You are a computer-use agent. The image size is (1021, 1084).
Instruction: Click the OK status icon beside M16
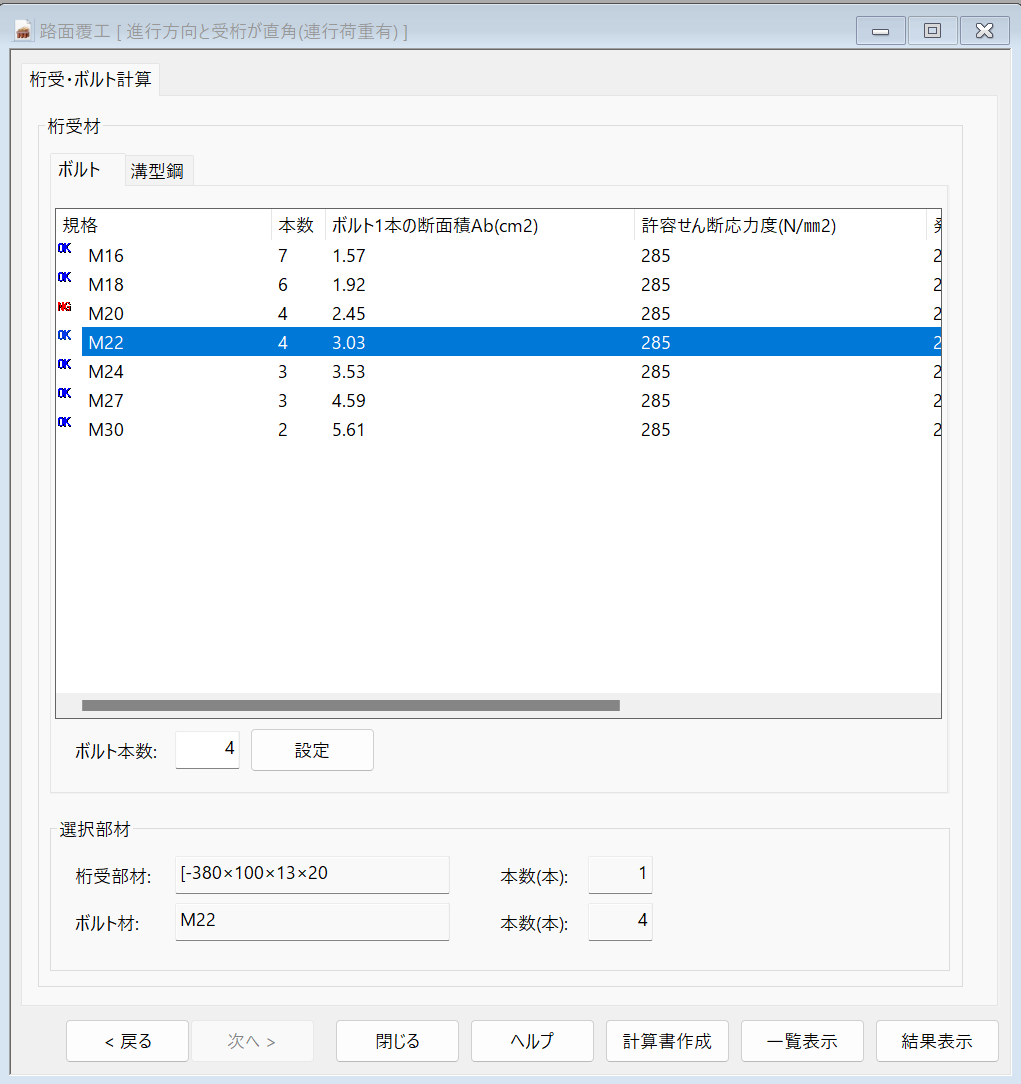click(x=65, y=249)
